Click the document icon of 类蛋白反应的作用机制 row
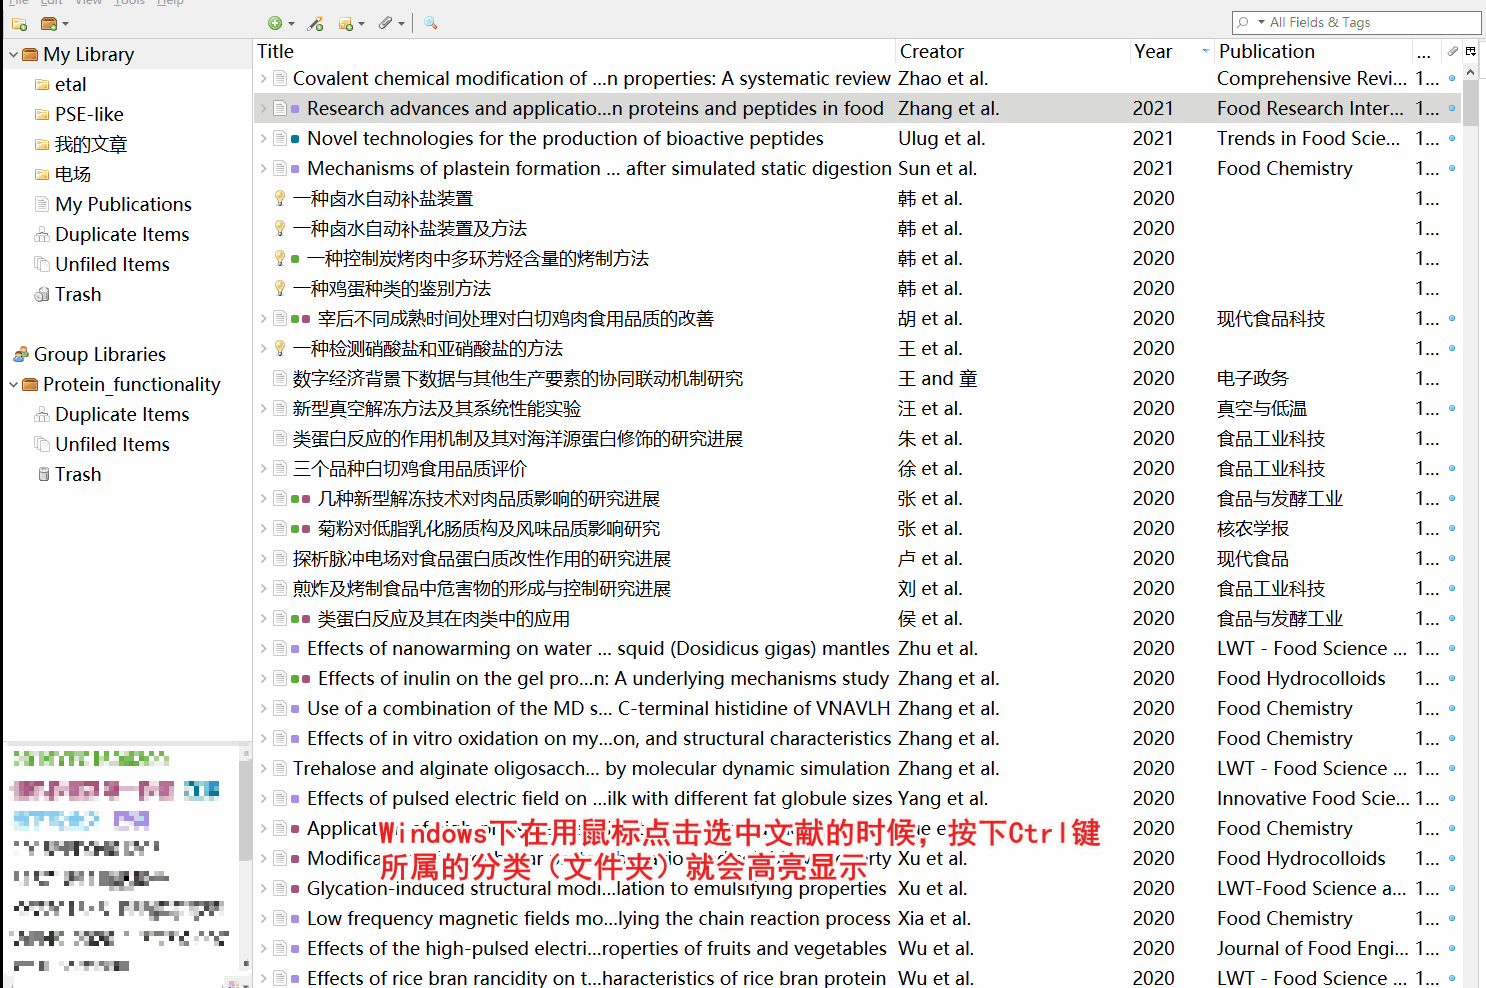The image size is (1486, 988). (280, 438)
